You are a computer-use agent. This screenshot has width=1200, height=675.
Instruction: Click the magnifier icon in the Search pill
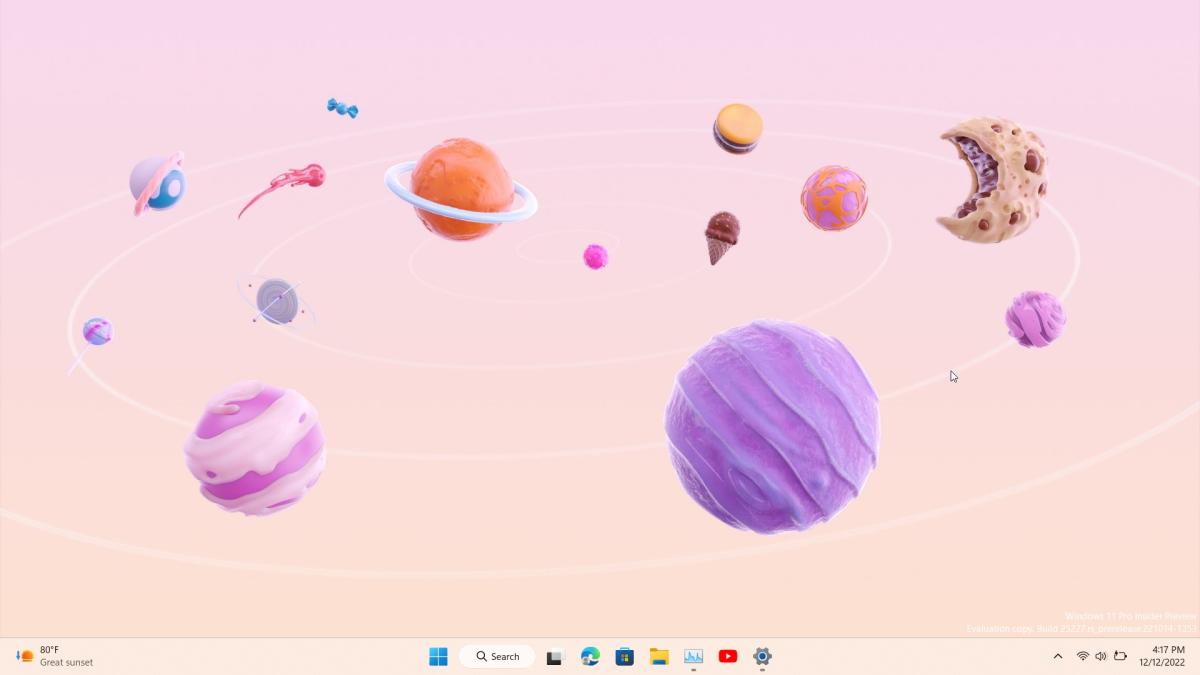tap(480, 656)
